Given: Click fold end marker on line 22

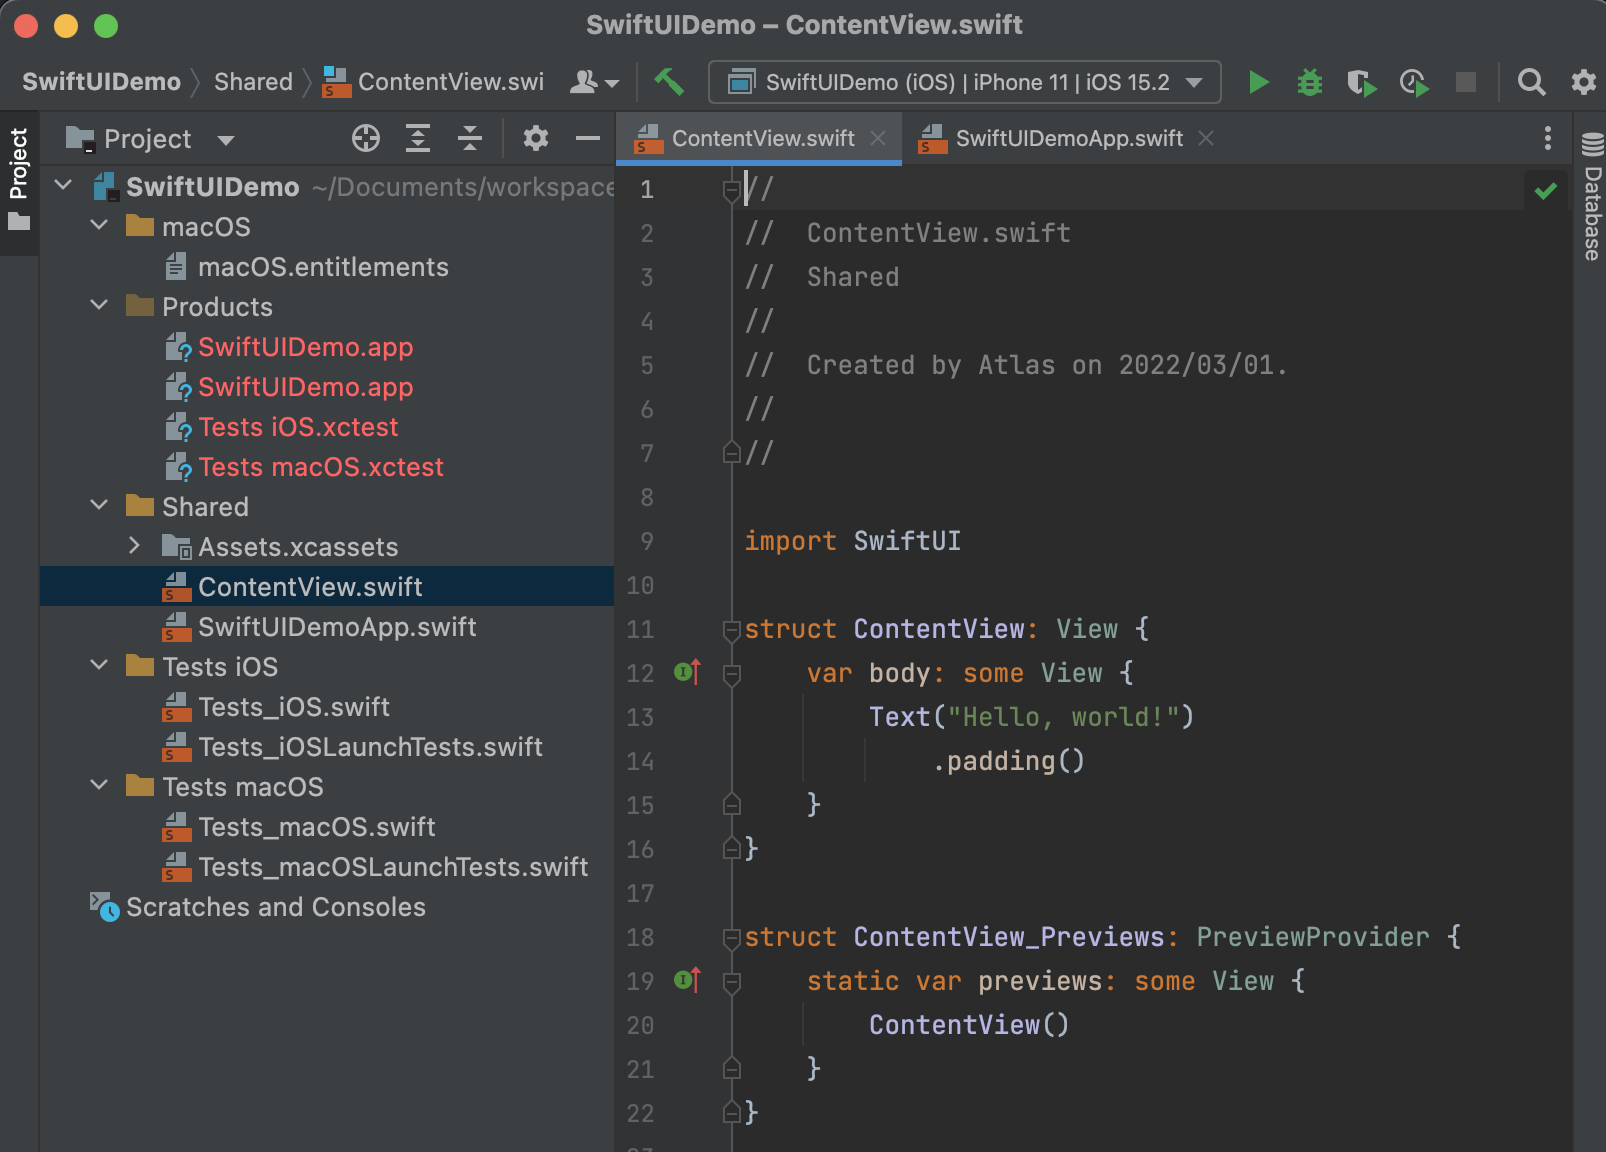Looking at the screenshot, I should [x=731, y=1113].
